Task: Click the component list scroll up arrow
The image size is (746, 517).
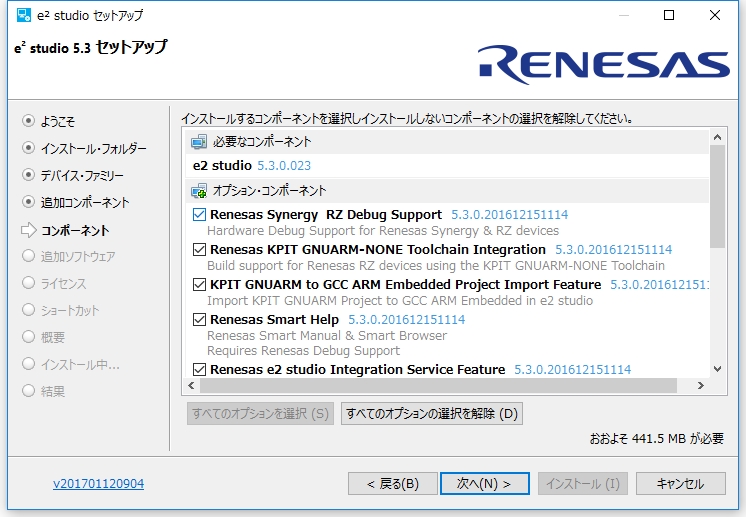Action: tap(718, 137)
